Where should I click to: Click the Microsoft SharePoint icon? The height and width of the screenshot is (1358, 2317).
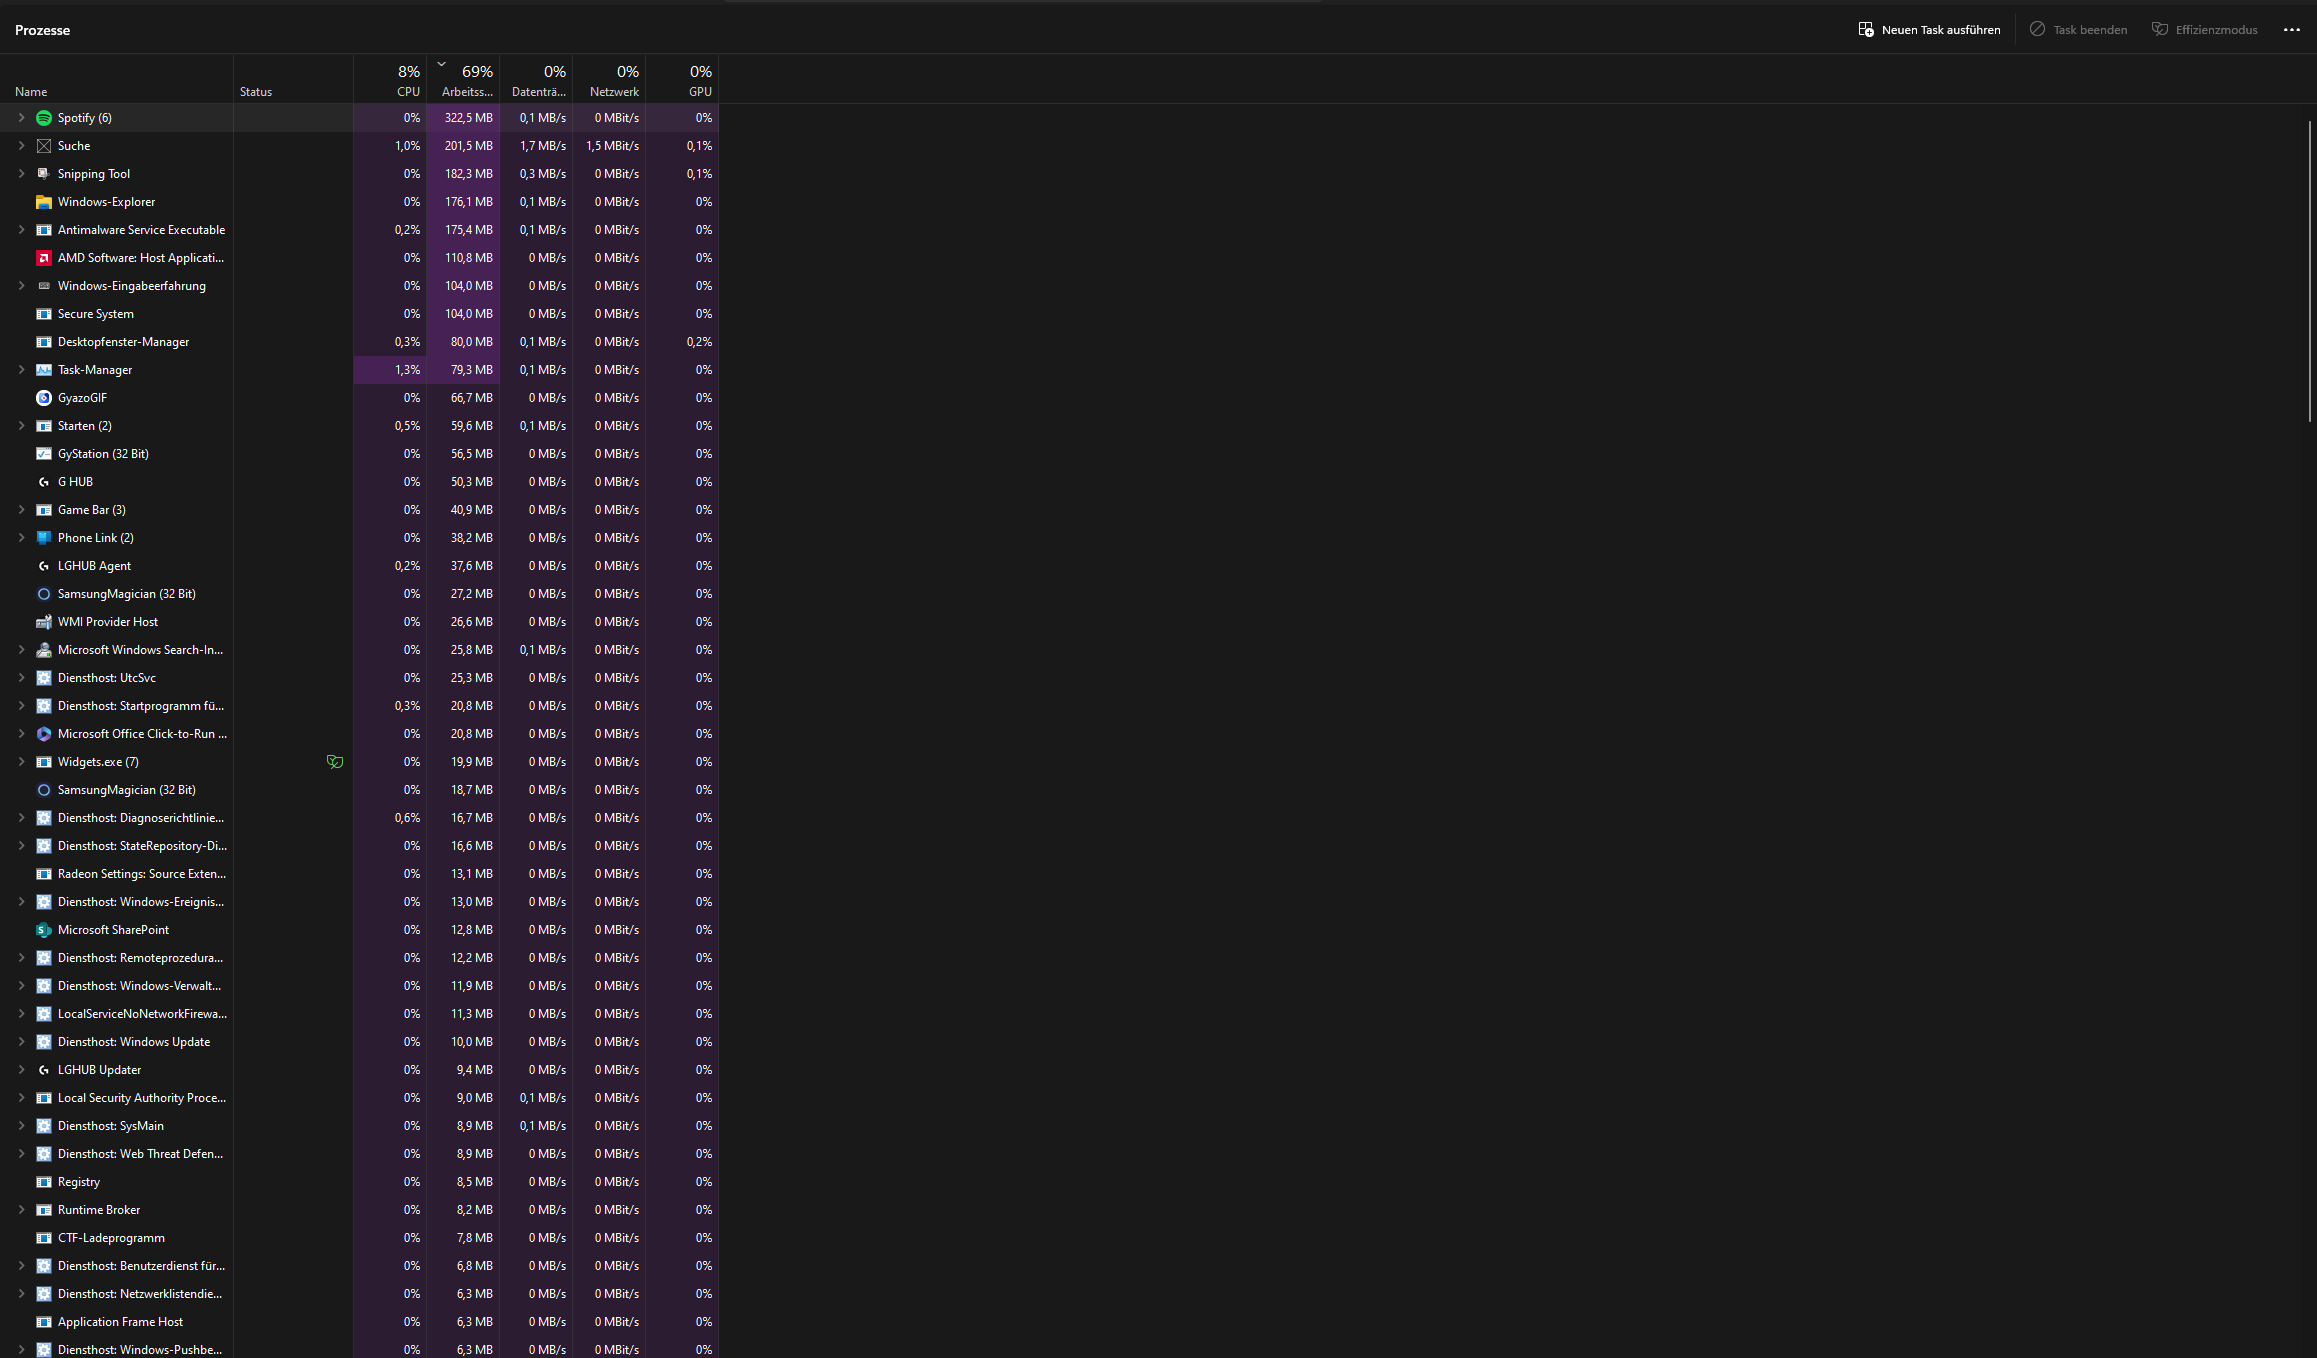tap(43, 930)
